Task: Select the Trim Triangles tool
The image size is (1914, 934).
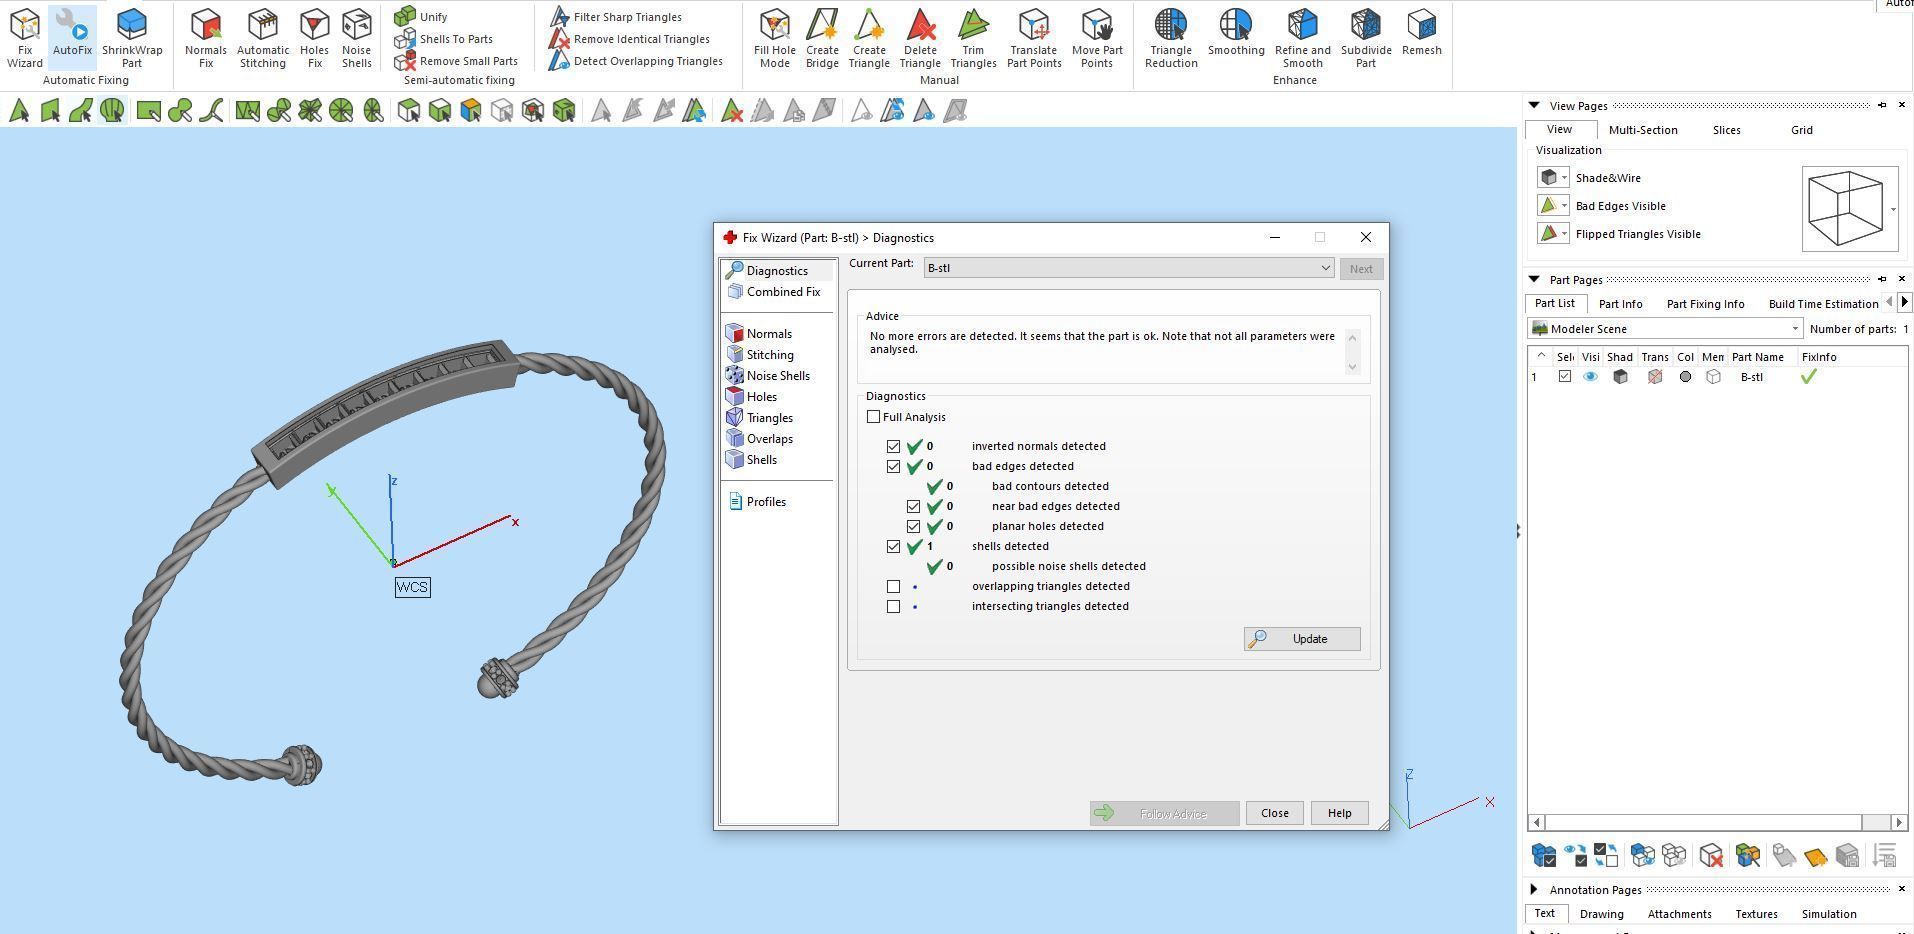Action: tap(973, 38)
